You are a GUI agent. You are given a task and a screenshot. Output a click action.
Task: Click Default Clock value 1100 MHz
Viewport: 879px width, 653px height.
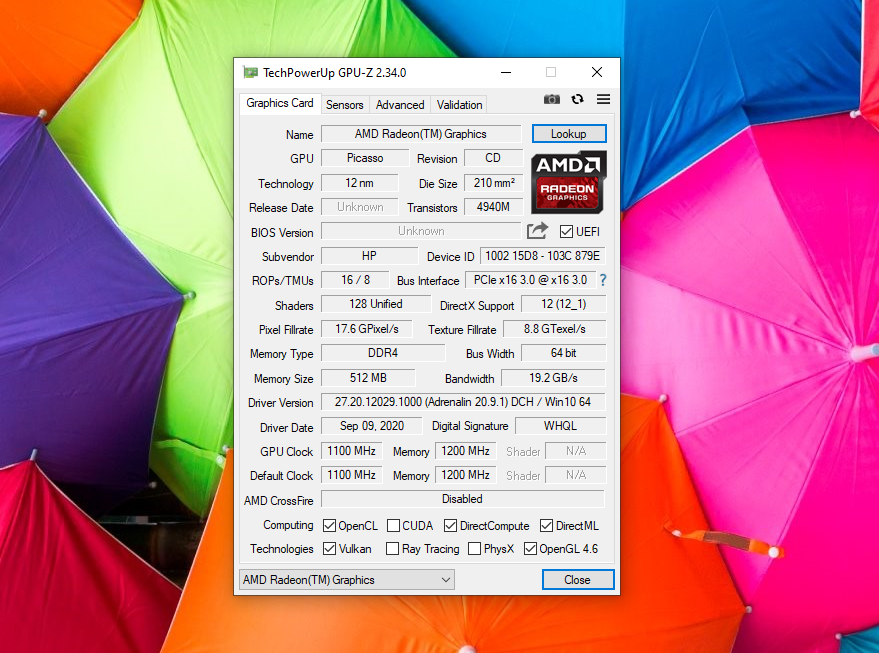pos(351,475)
